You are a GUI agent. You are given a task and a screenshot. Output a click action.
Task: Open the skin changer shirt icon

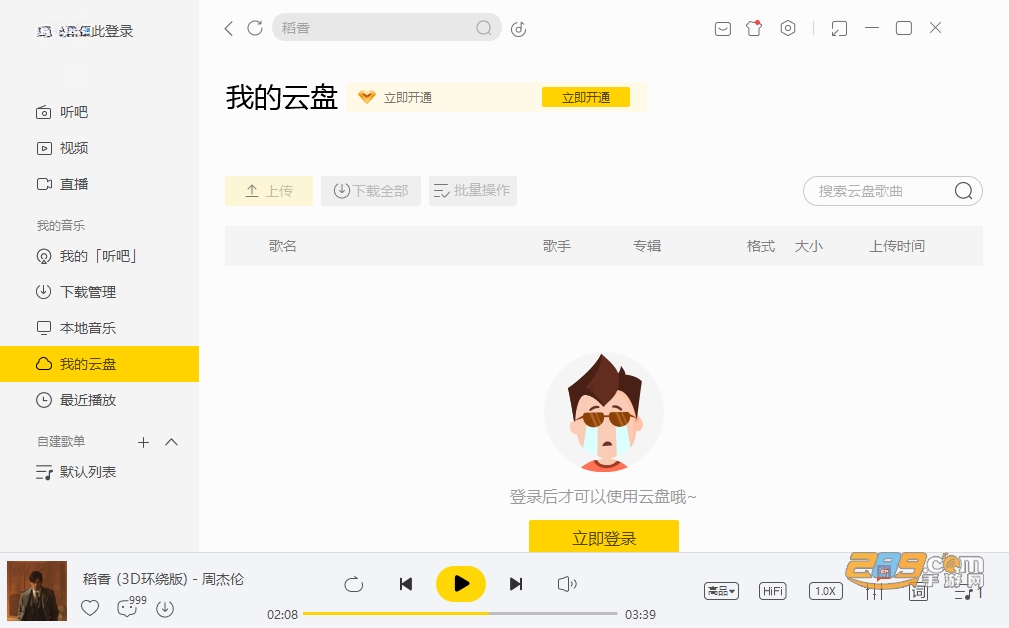754,28
